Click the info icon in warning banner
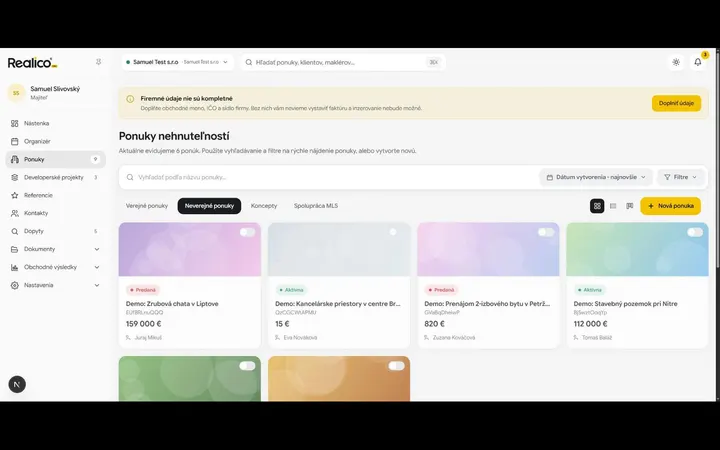 point(130,99)
